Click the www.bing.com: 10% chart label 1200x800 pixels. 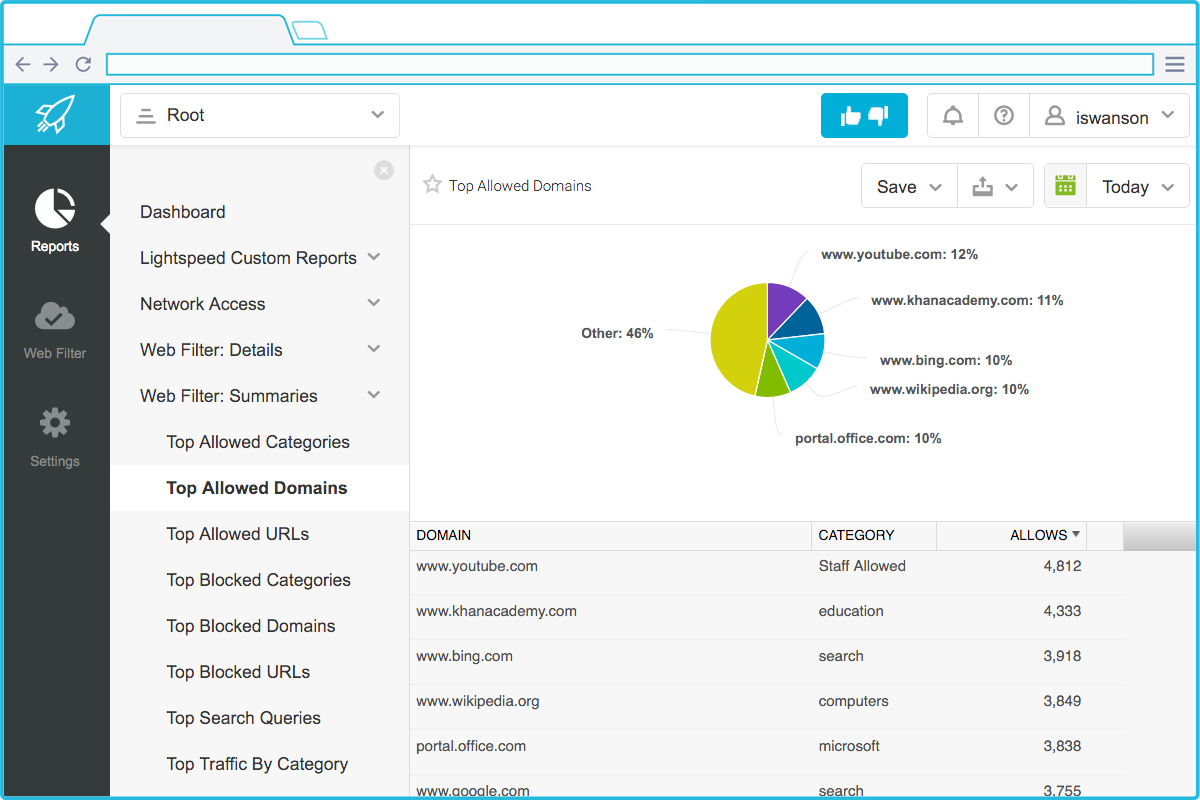[946, 361]
